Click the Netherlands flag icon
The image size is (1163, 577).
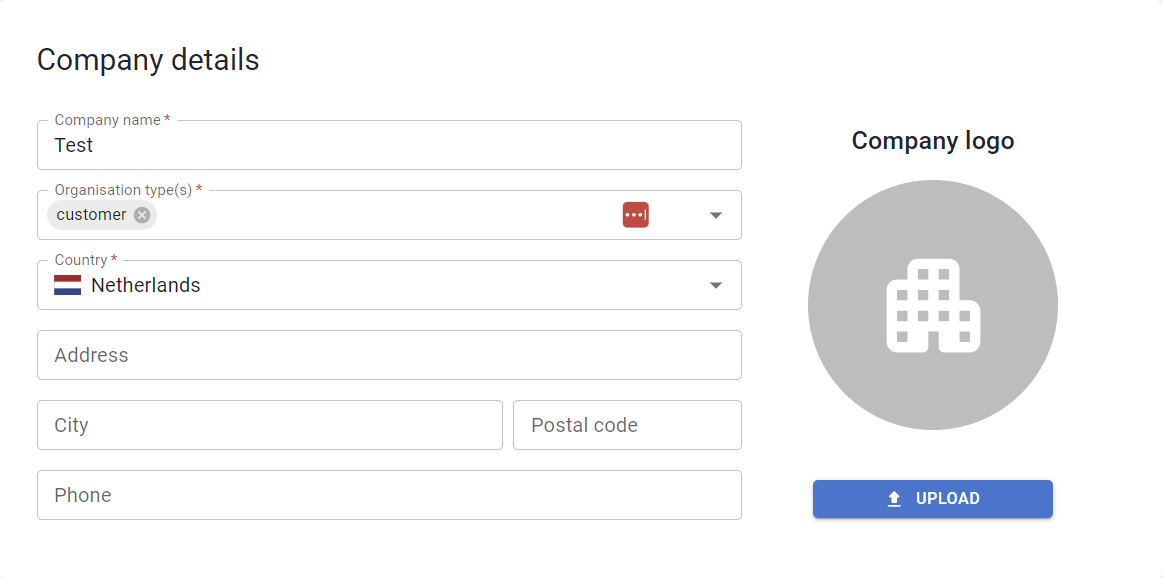pyautogui.click(x=67, y=285)
